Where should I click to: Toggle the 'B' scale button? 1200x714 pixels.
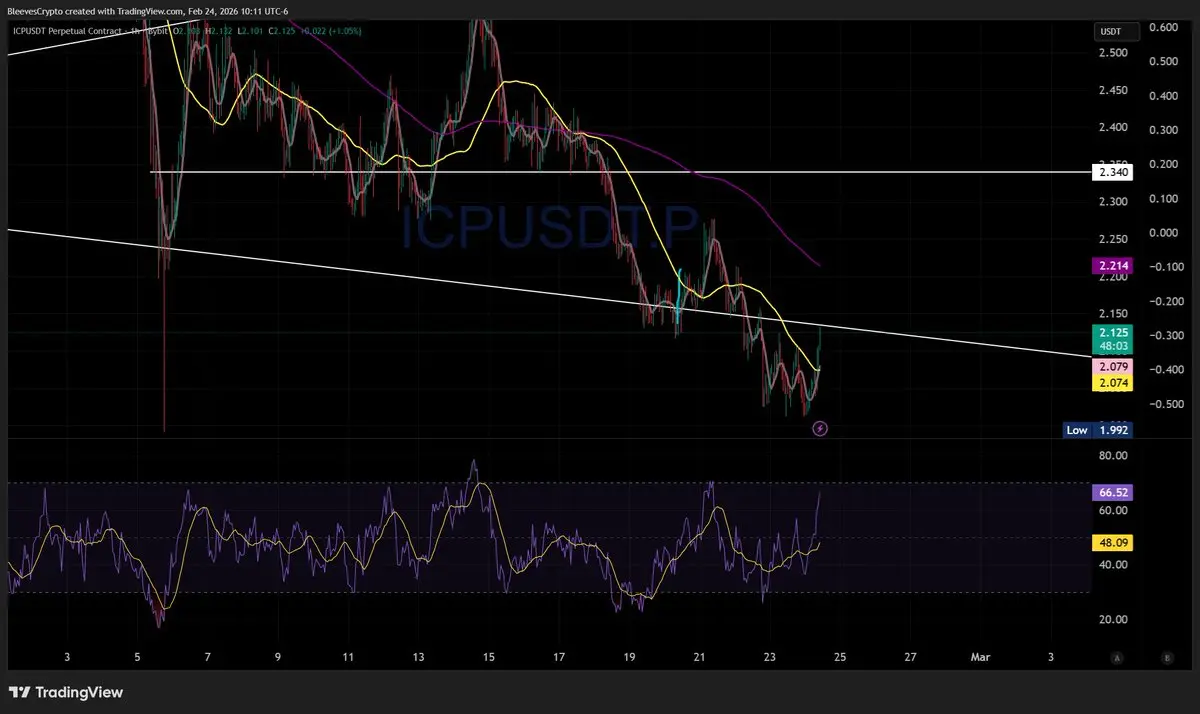[x=1166, y=658]
